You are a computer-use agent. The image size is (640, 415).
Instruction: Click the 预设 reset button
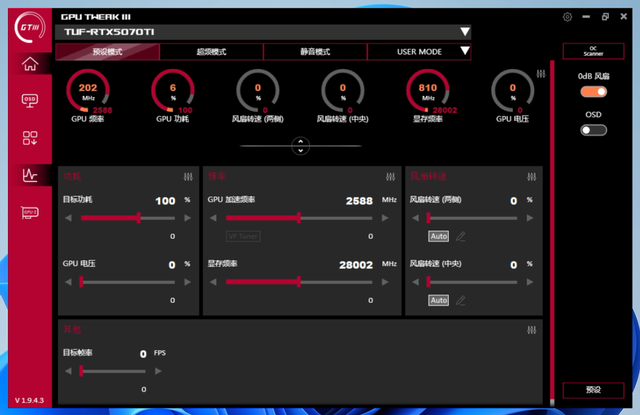pos(593,390)
